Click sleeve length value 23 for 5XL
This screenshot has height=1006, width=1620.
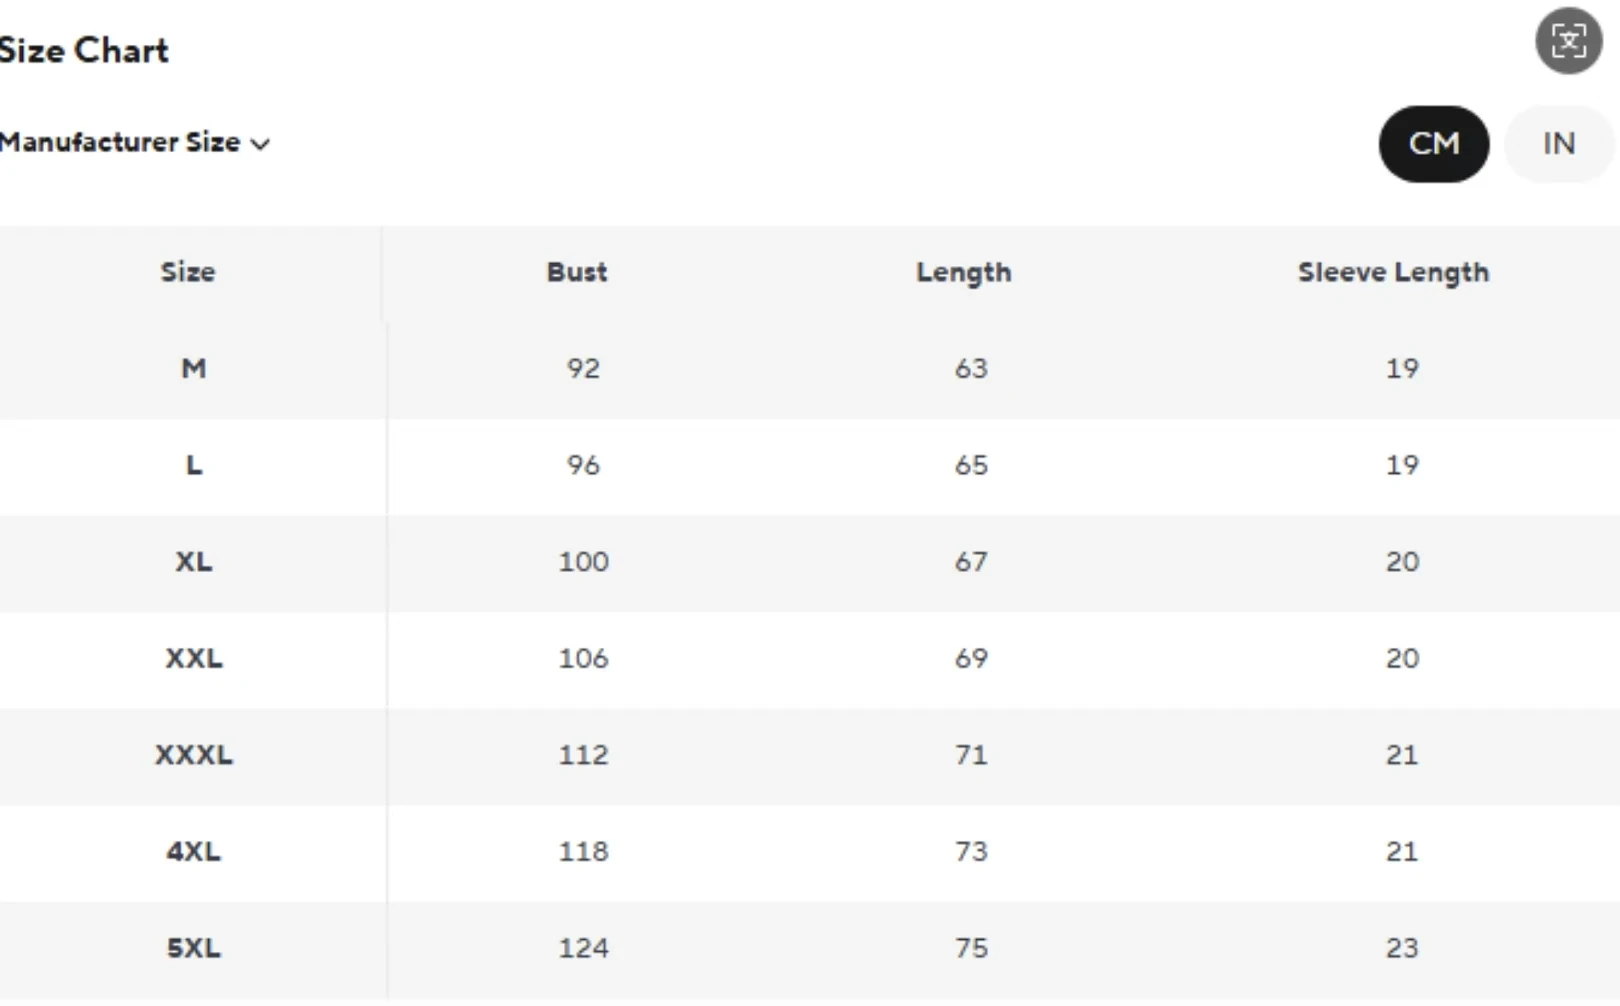(x=1402, y=948)
